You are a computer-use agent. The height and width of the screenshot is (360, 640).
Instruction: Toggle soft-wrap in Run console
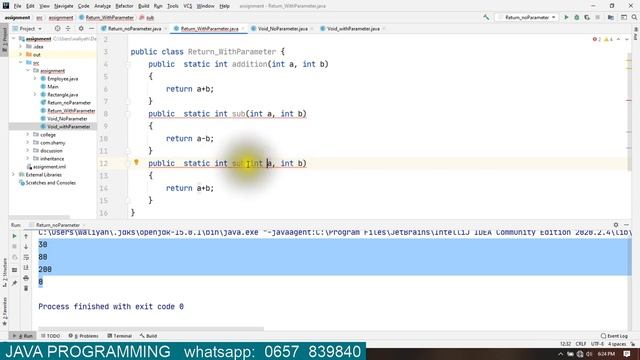point(26,257)
